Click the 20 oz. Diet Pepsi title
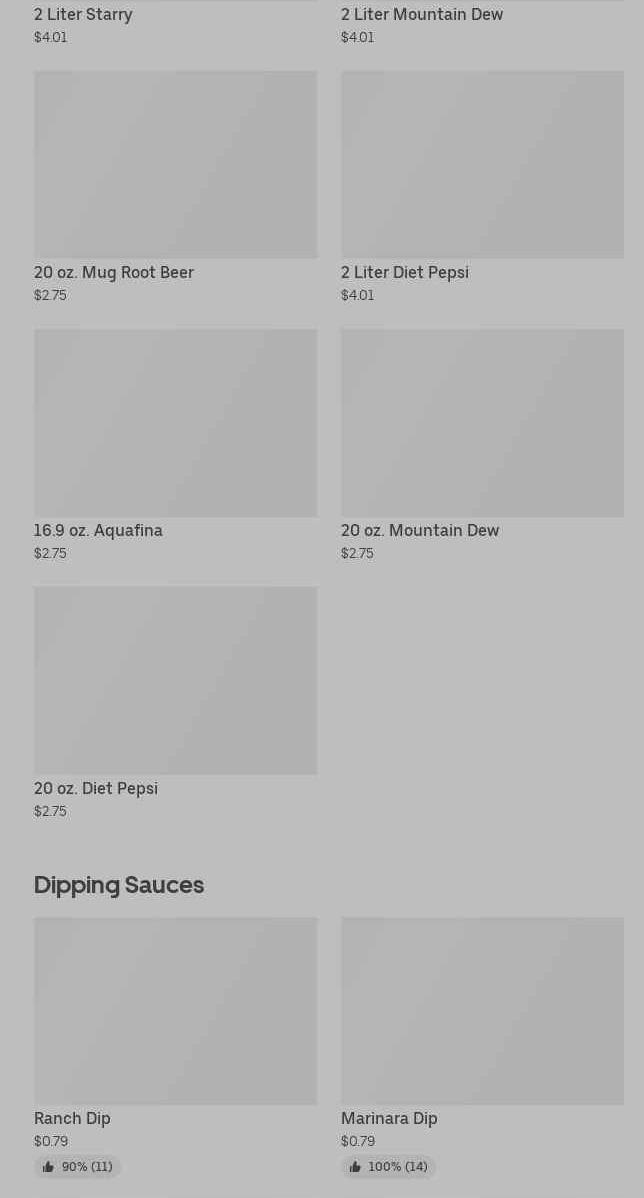644x1198 pixels. tap(96, 789)
